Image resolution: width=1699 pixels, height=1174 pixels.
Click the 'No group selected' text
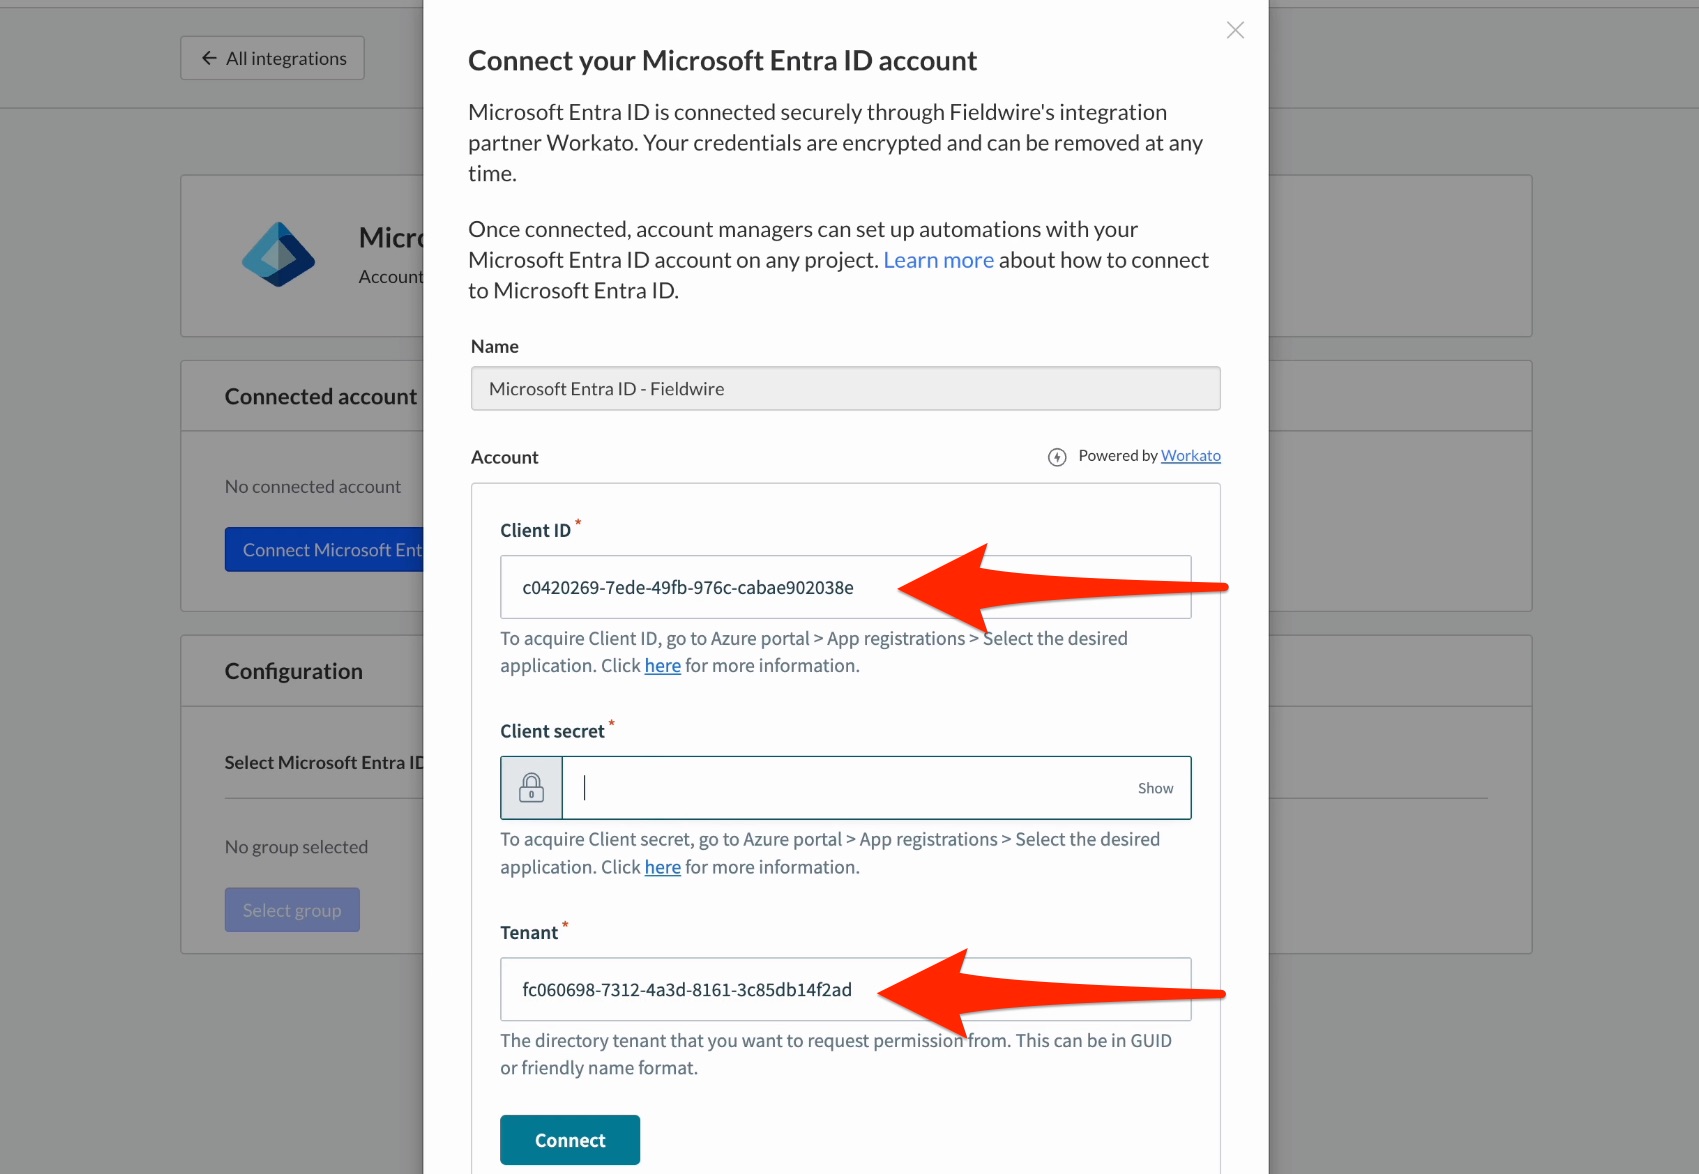coord(296,847)
